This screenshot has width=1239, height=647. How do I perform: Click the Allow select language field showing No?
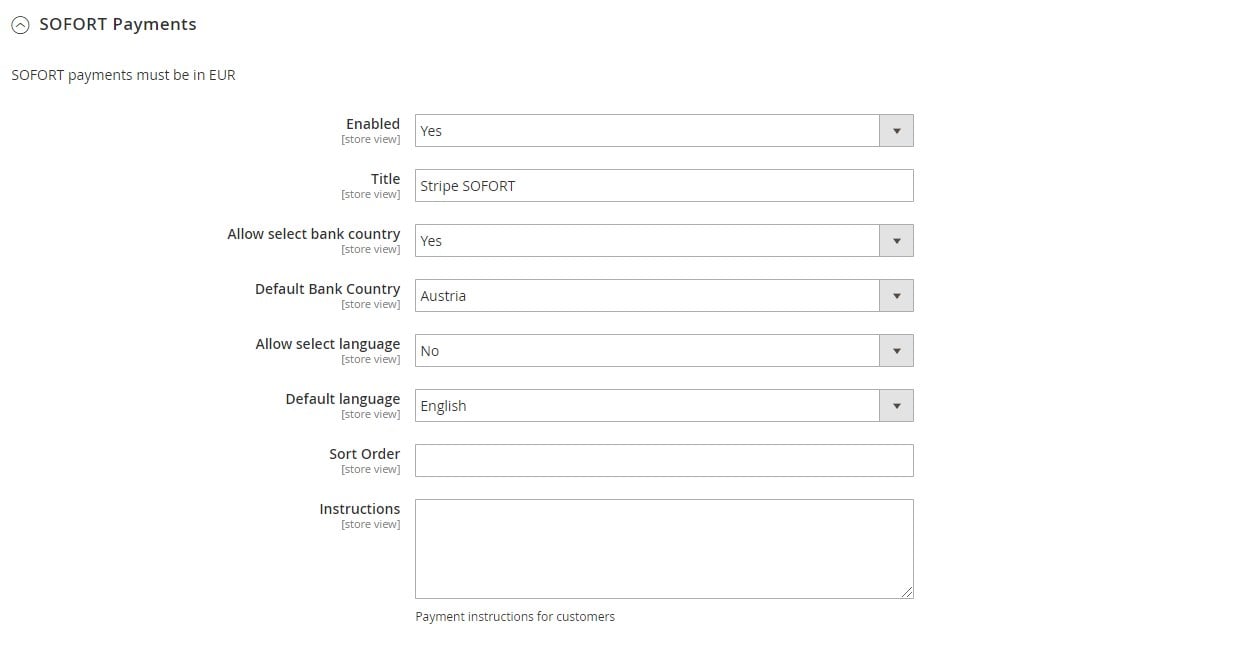(664, 351)
